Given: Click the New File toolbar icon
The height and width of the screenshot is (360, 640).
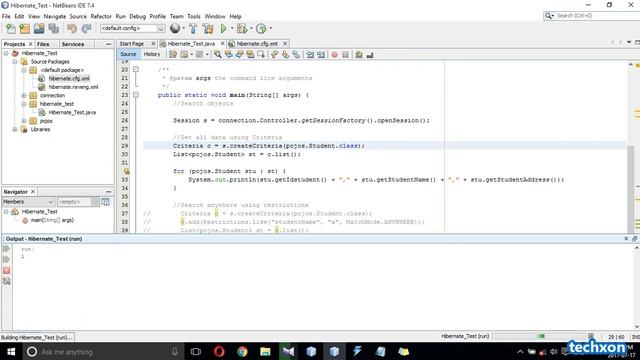Looking at the screenshot, I should pos(11,29).
